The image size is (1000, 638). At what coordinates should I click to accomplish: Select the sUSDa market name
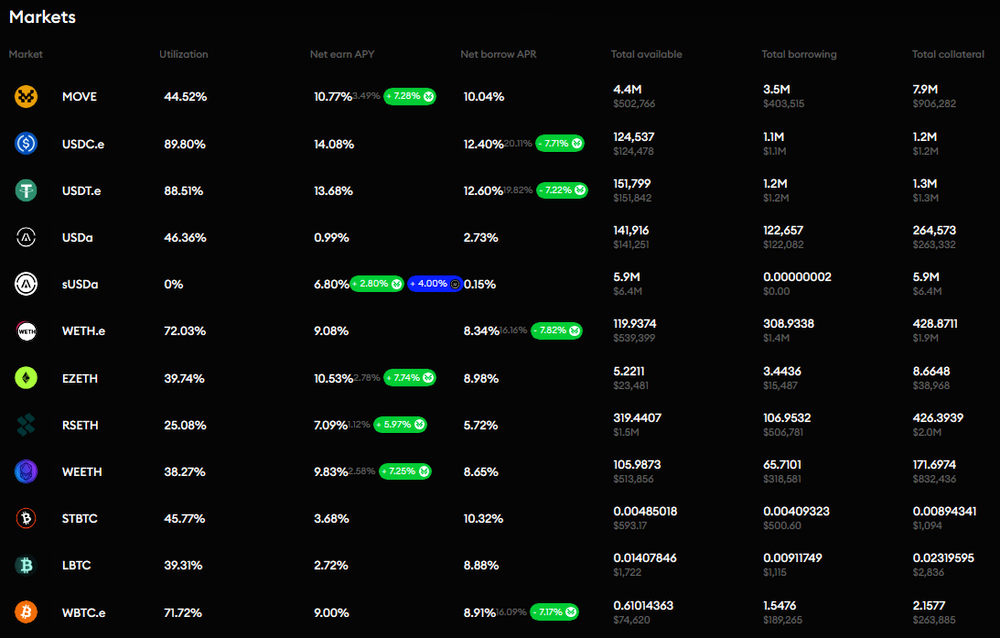pyautogui.click(x=81, y=283)
